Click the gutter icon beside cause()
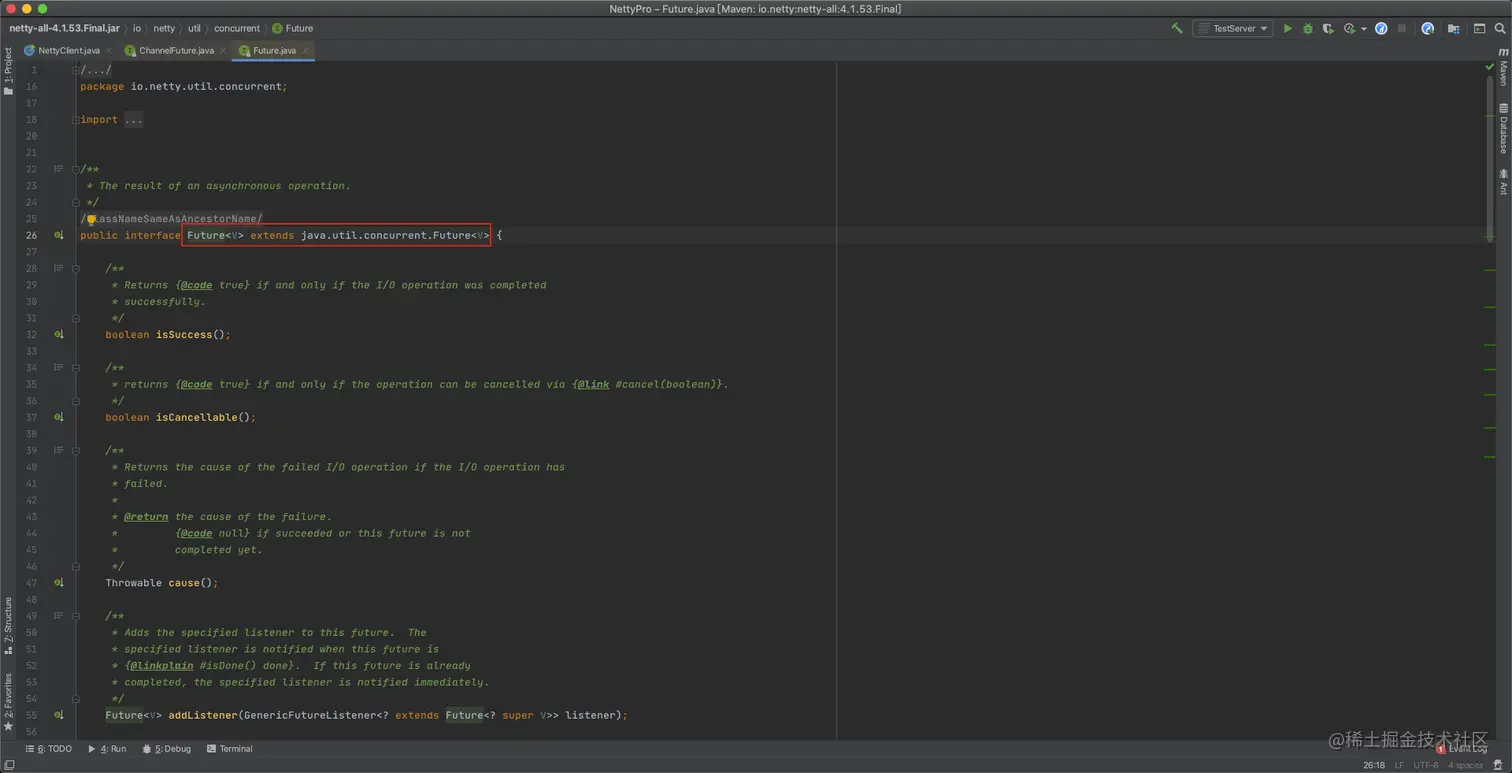 coord(58,583)
